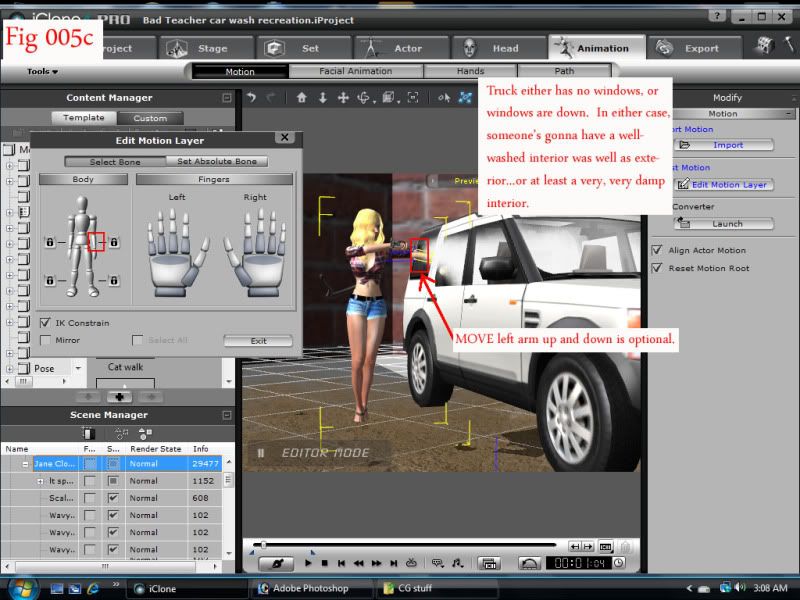The height and width of the screenshot is (600, 800).
Task: Click the Import motion button
Action: click(x=723, y=145)
